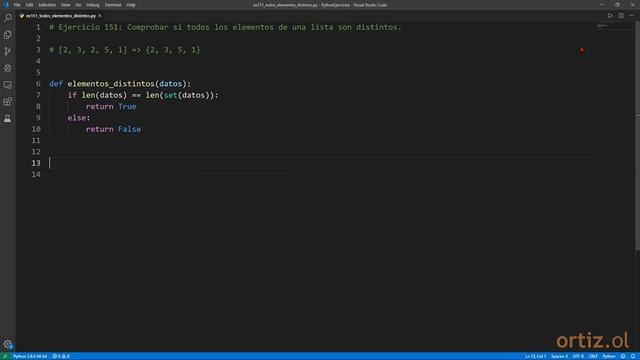The image size is (640, 360).
Task: Change indentation via Spaces: 4
Action: point(559,356)
